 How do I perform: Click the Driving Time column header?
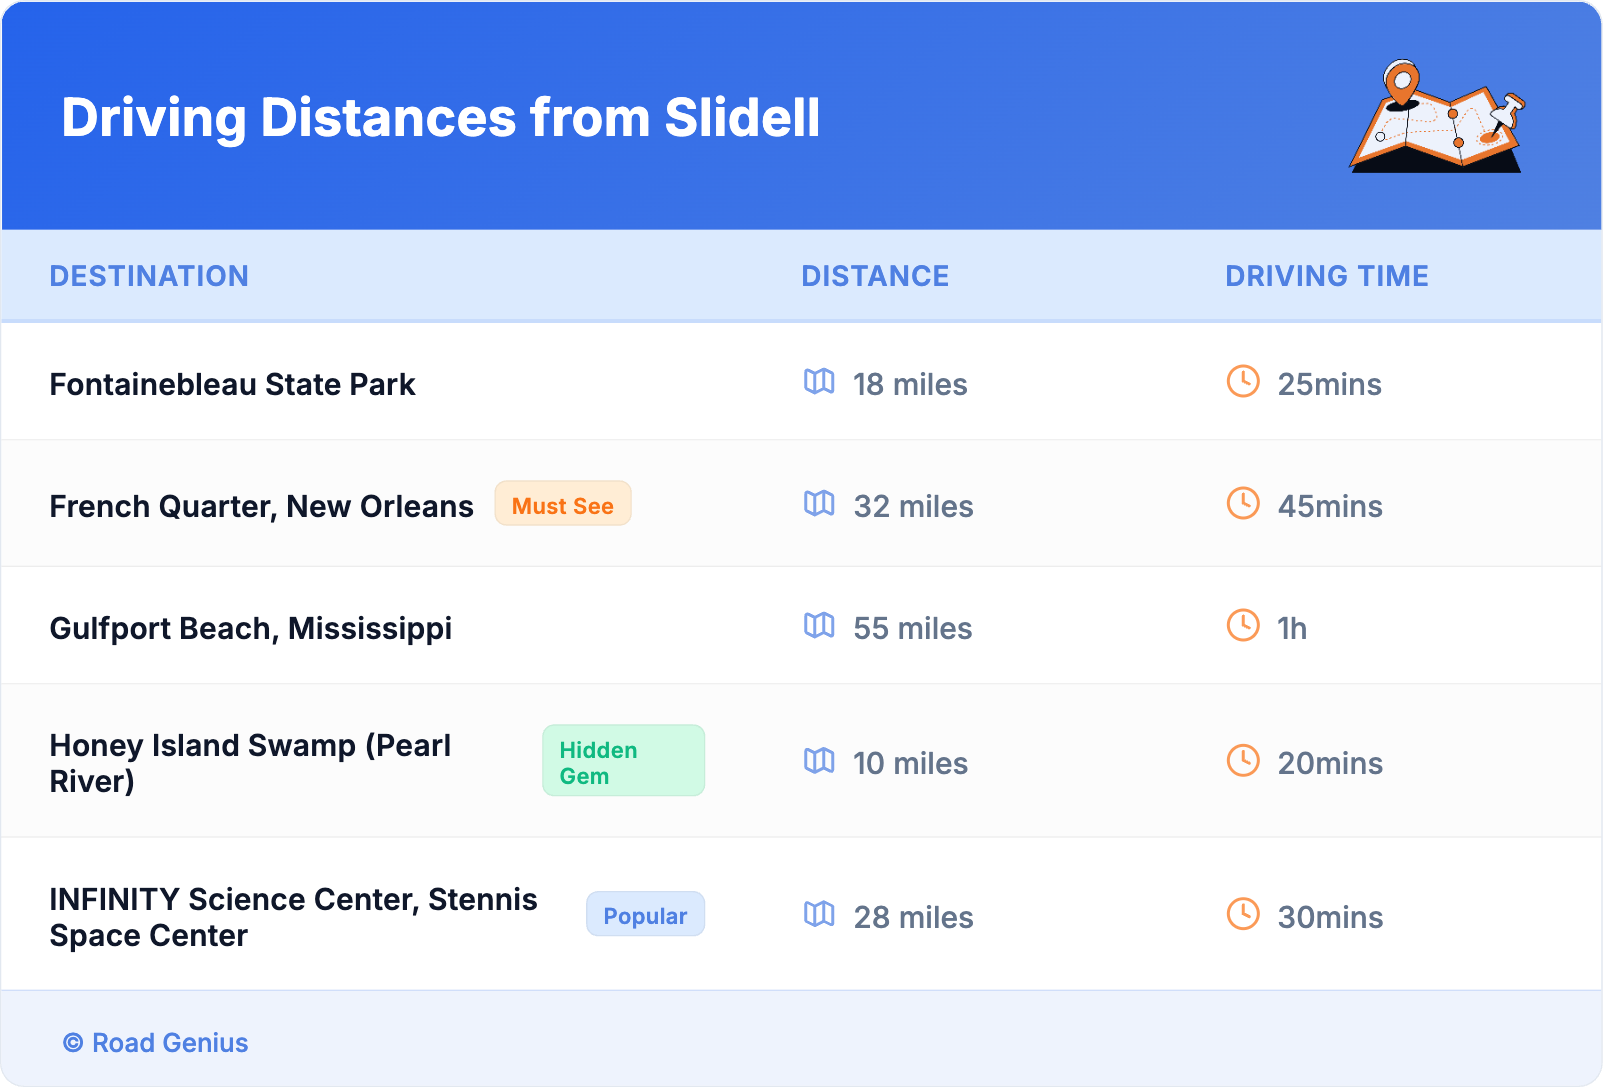tap(1326, 276)
